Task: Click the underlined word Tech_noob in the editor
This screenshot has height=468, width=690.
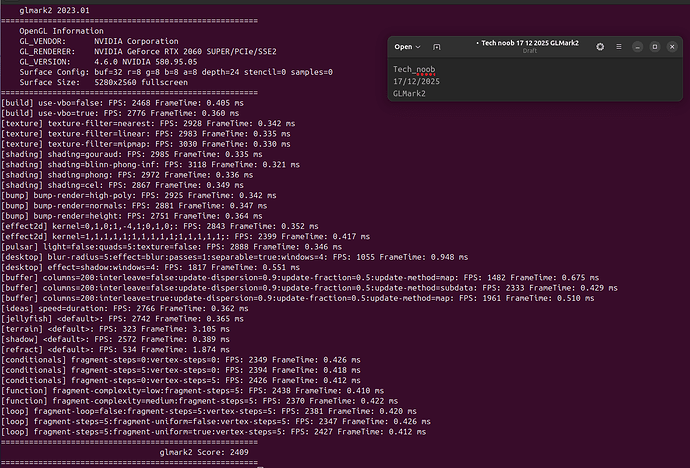Action: click(x=413, y=69)
